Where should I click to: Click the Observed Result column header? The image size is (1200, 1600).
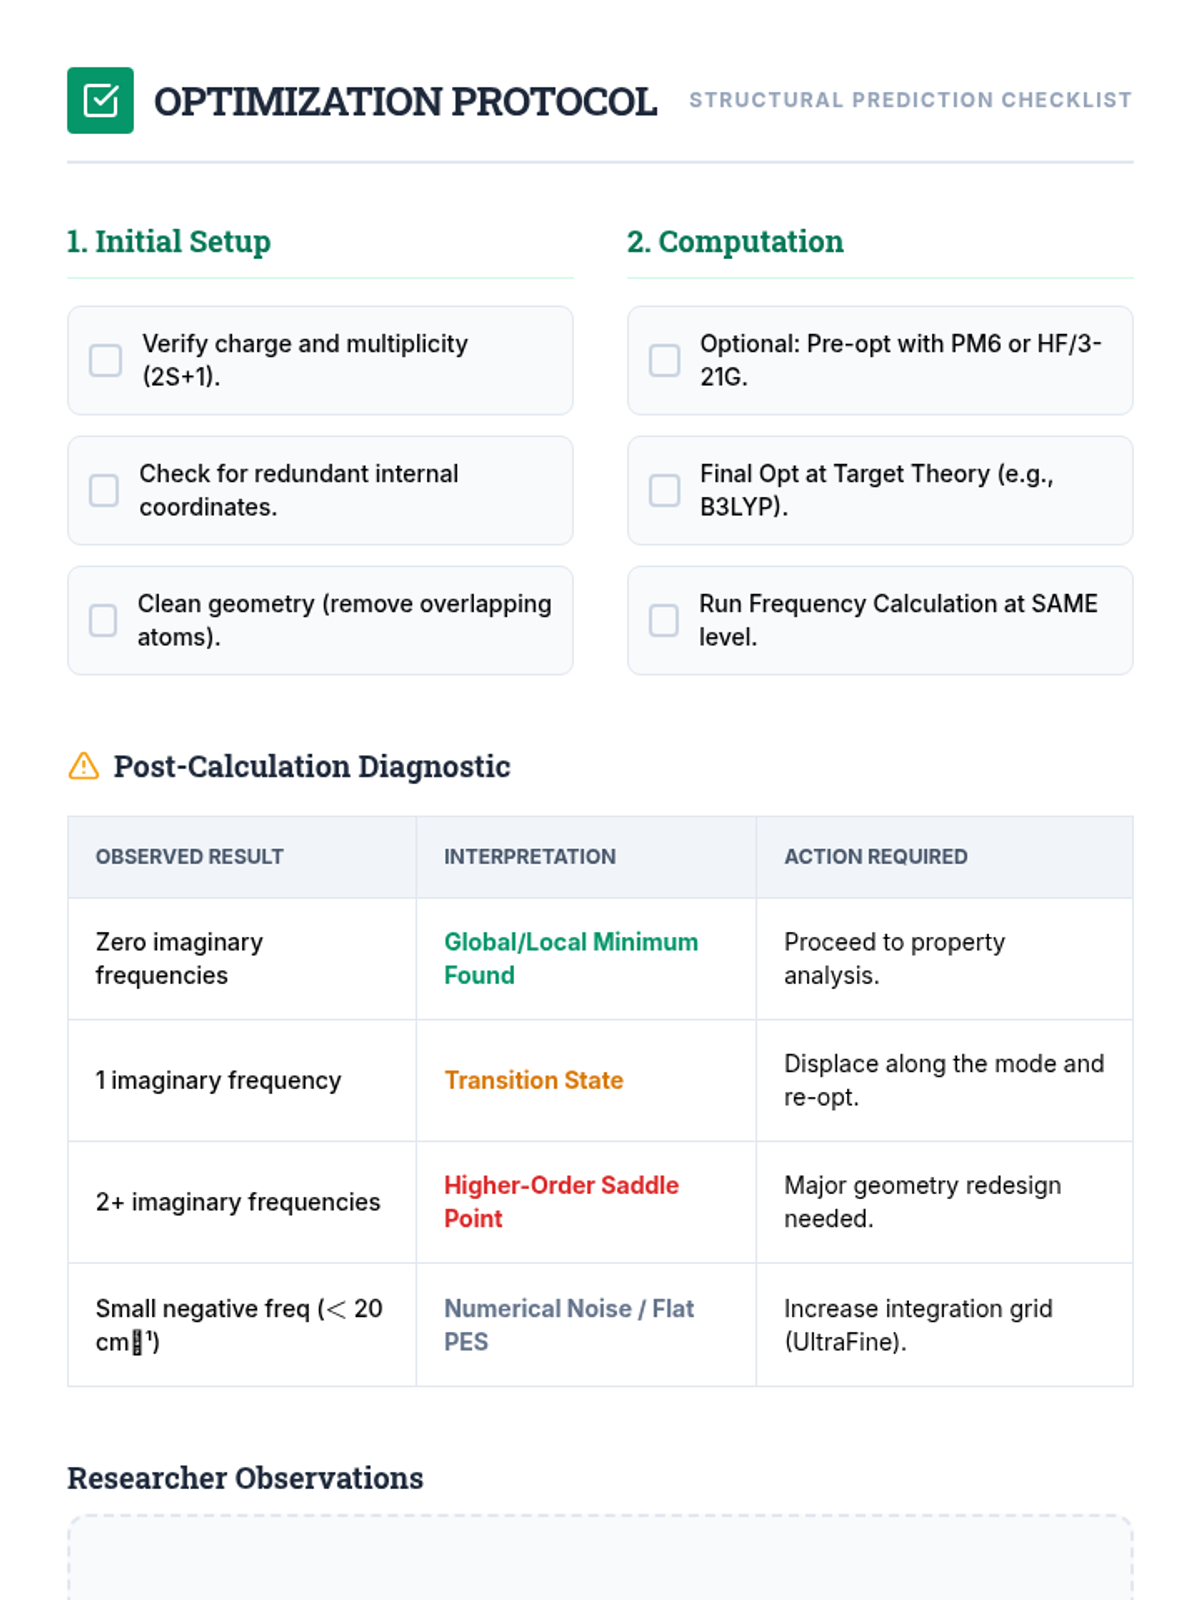coord(189,857)
